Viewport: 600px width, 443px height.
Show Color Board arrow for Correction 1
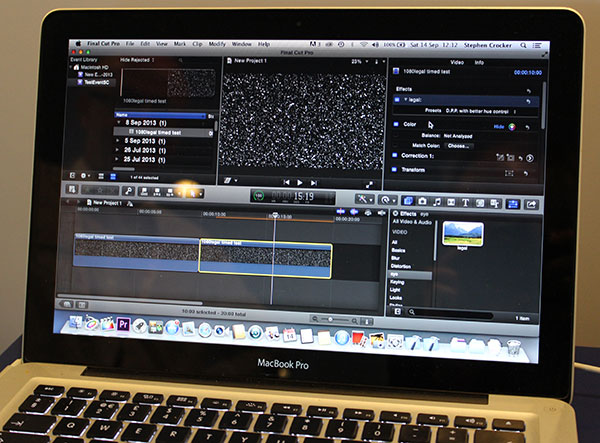pyautogui.click(x=530, y=158)
